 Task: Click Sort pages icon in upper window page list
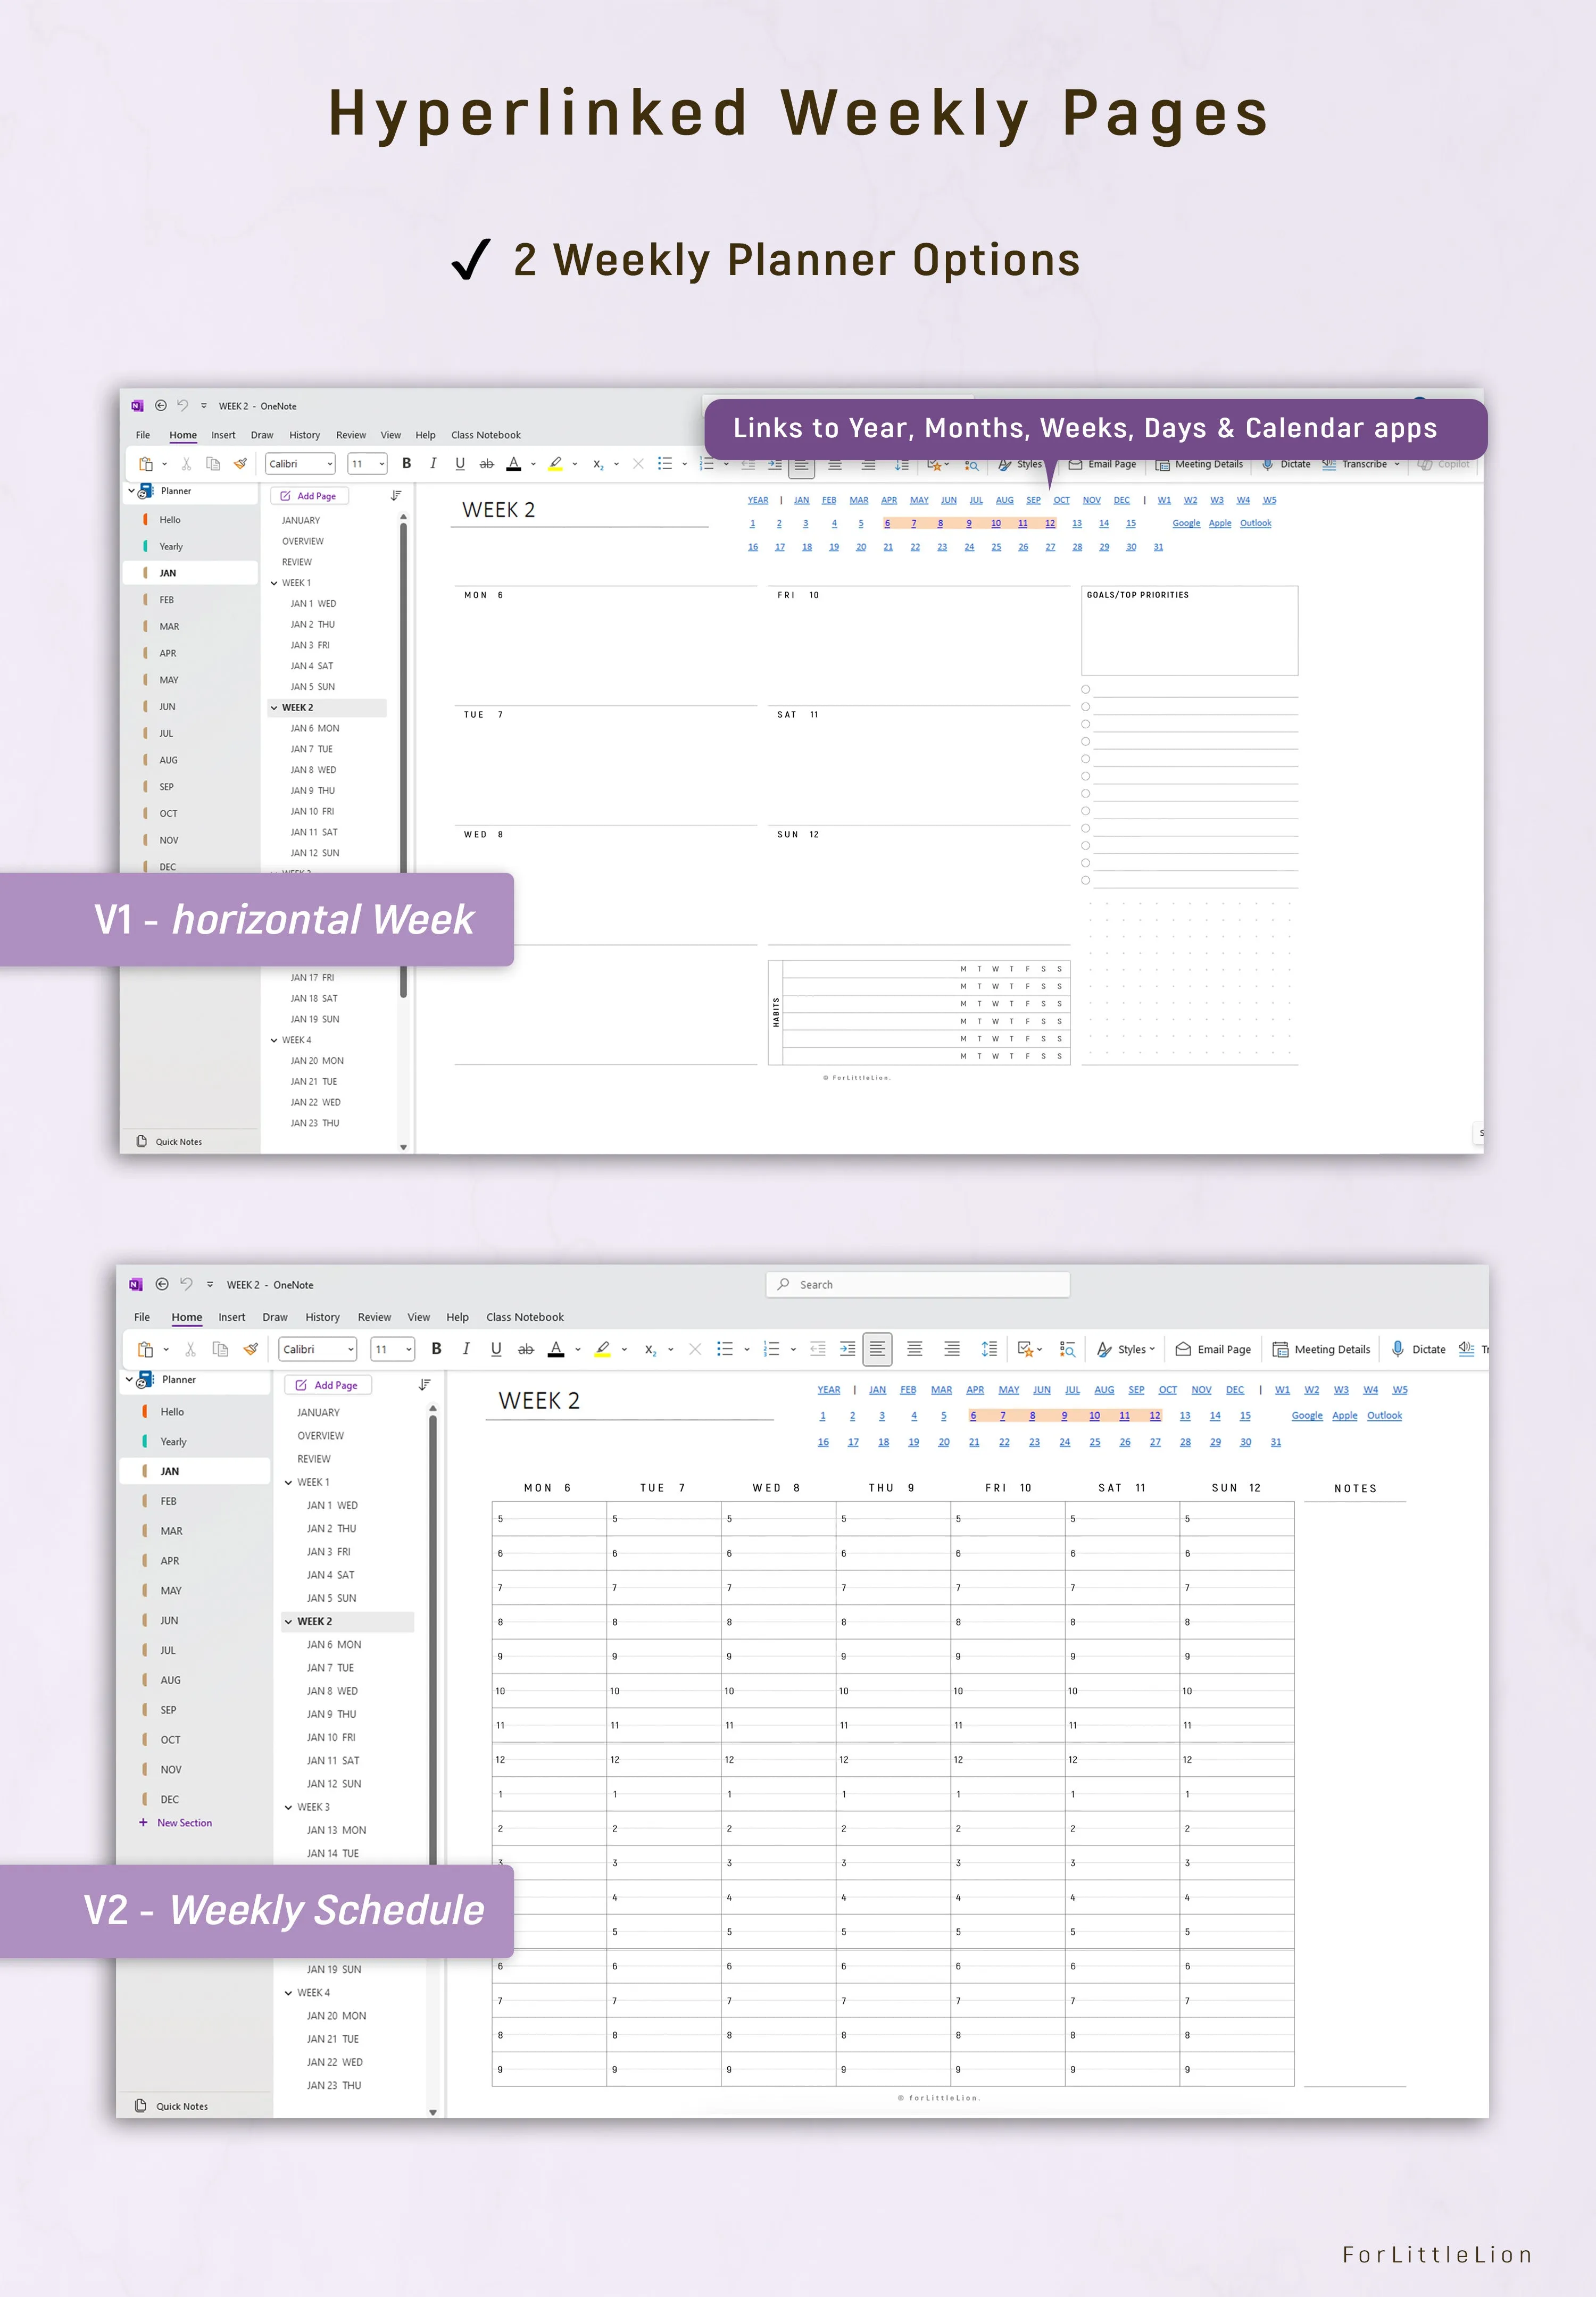pyautogui.click(x=396, y=496)
